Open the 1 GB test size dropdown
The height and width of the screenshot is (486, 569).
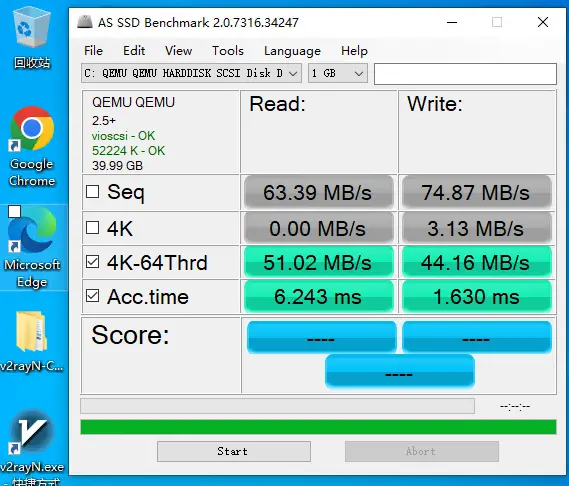point(337,73)
